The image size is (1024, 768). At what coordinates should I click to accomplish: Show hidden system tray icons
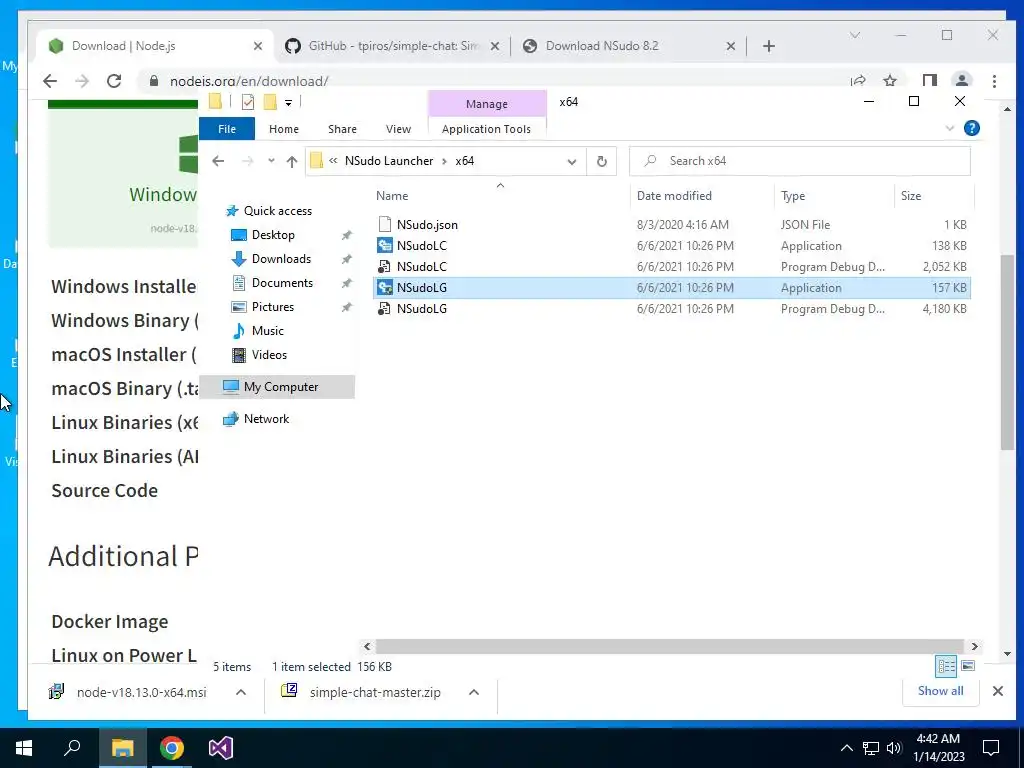click(x=846, y=748)
